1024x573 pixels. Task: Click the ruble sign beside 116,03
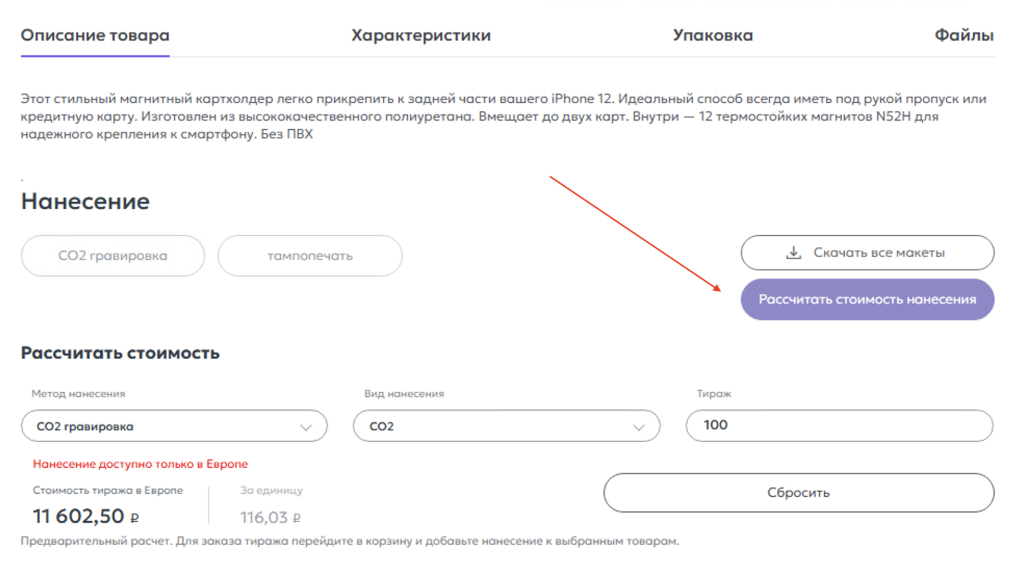click(x=296, y=518)
